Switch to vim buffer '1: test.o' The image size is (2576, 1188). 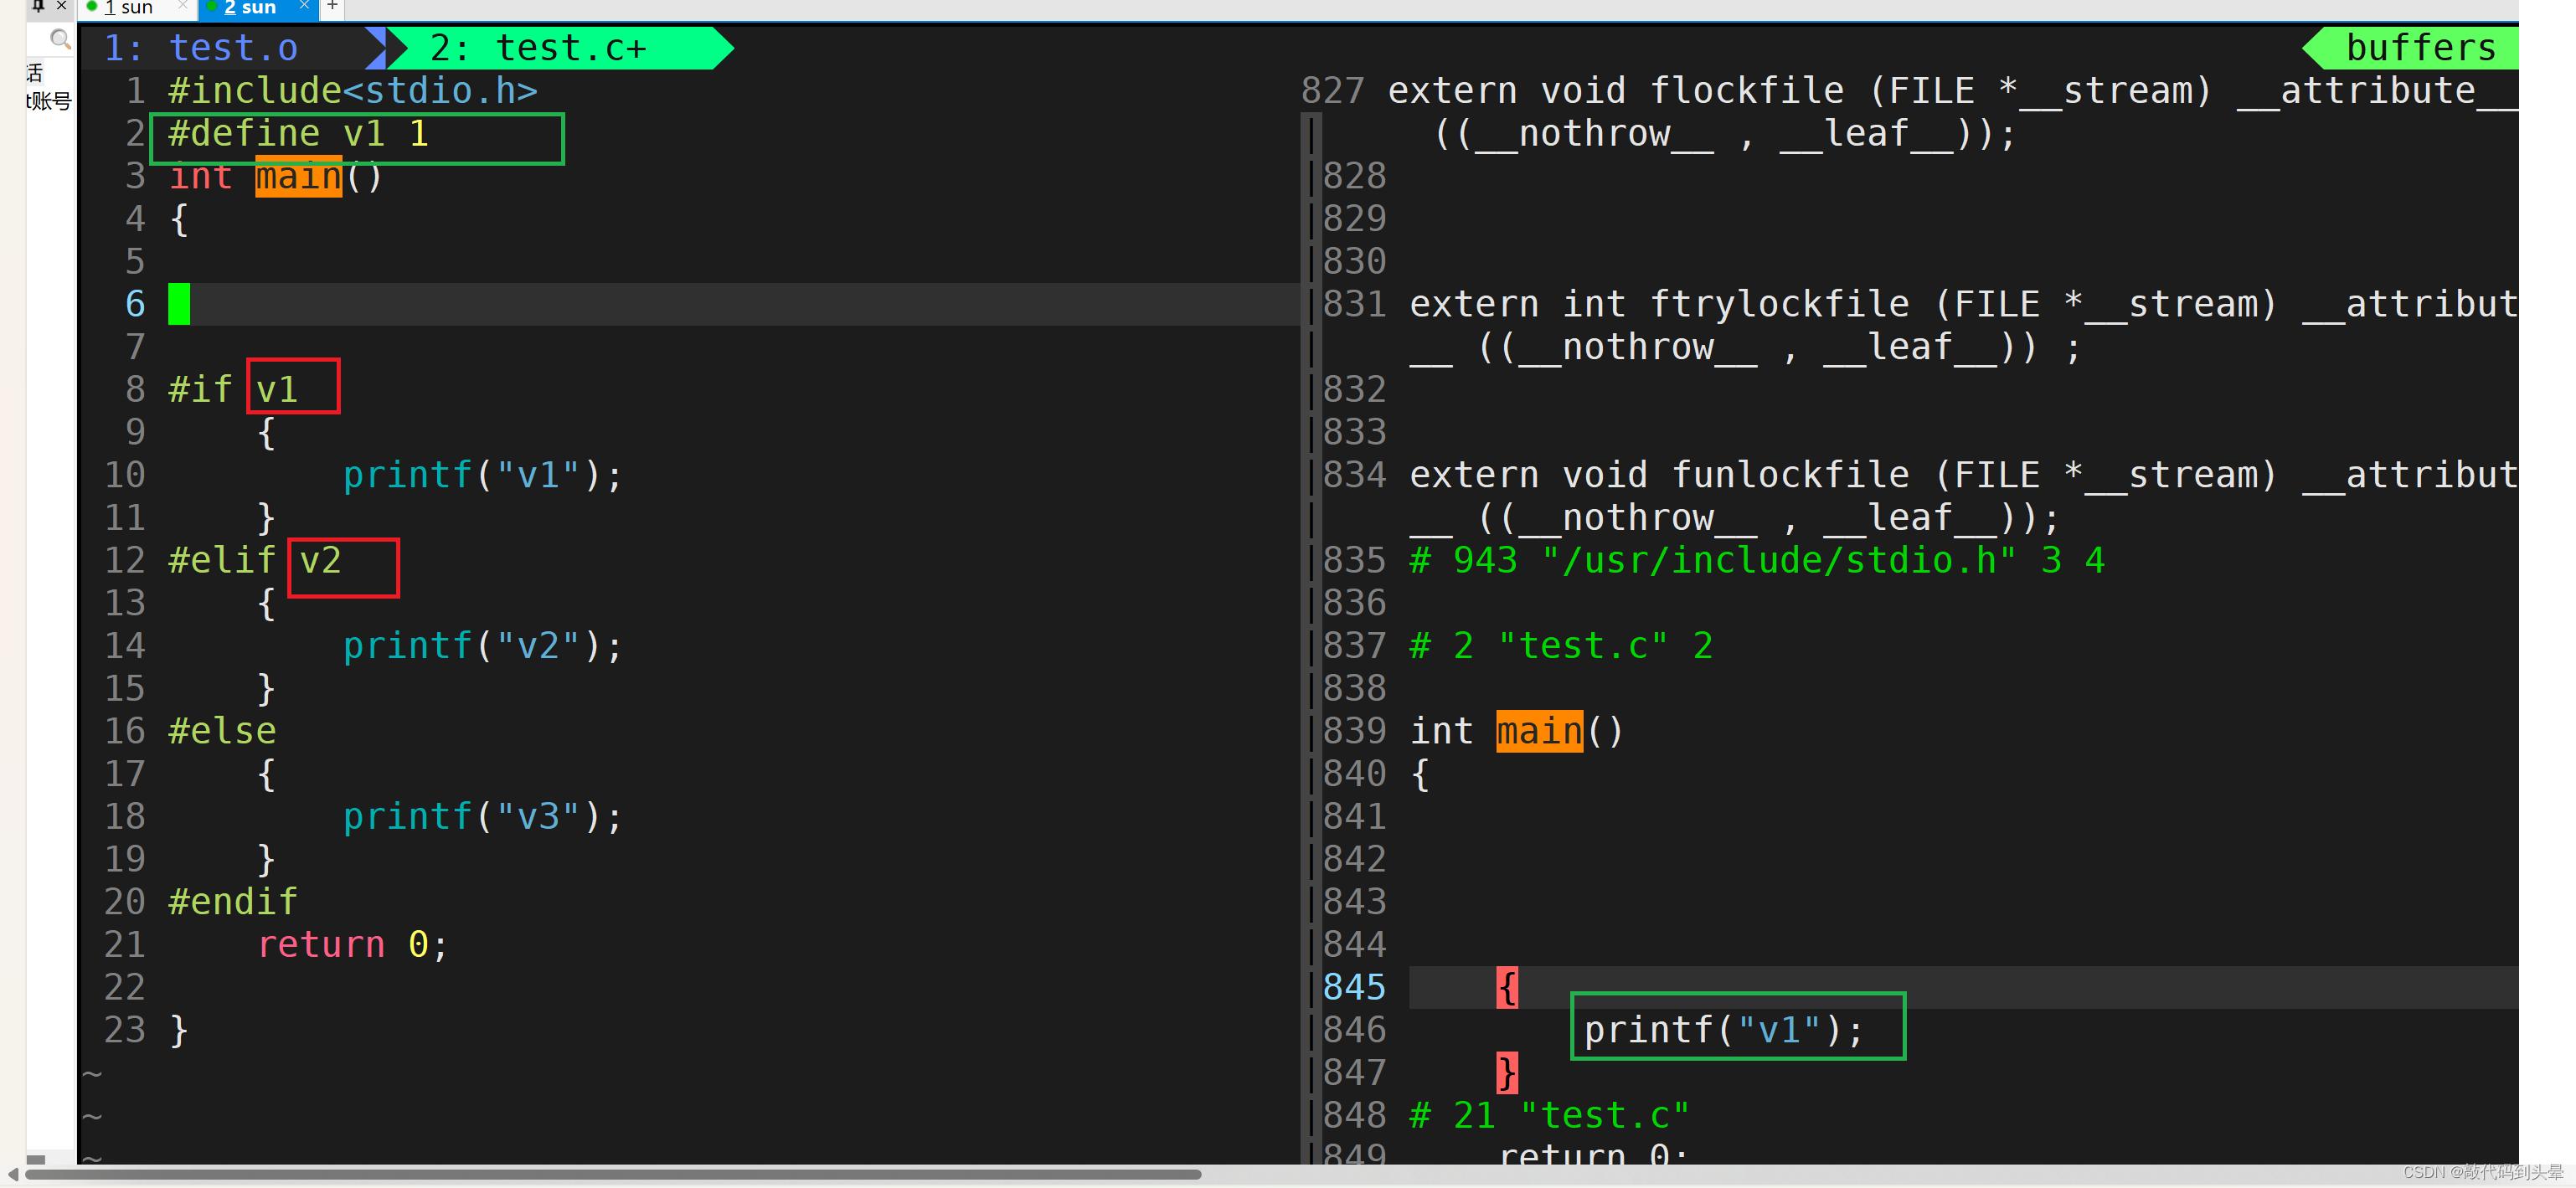[202, 48]
